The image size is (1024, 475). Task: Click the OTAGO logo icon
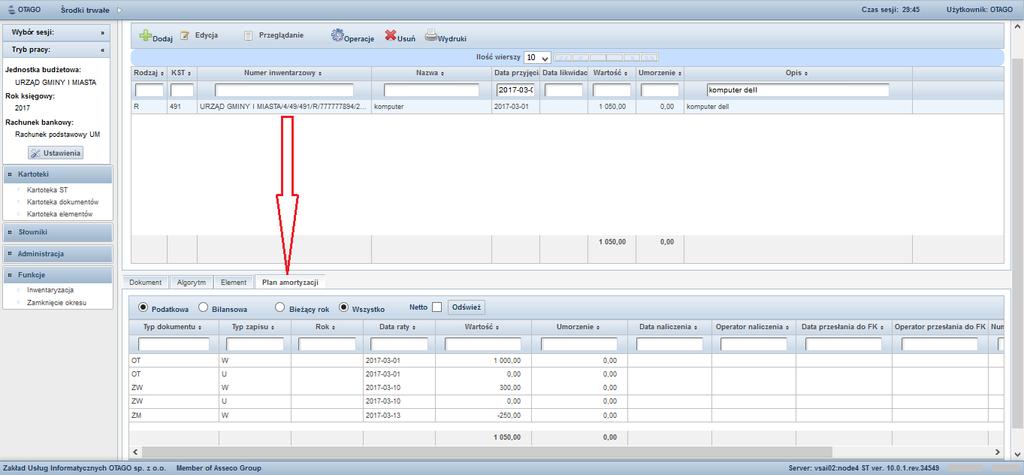pyautogui.click(x=10, y=10)
